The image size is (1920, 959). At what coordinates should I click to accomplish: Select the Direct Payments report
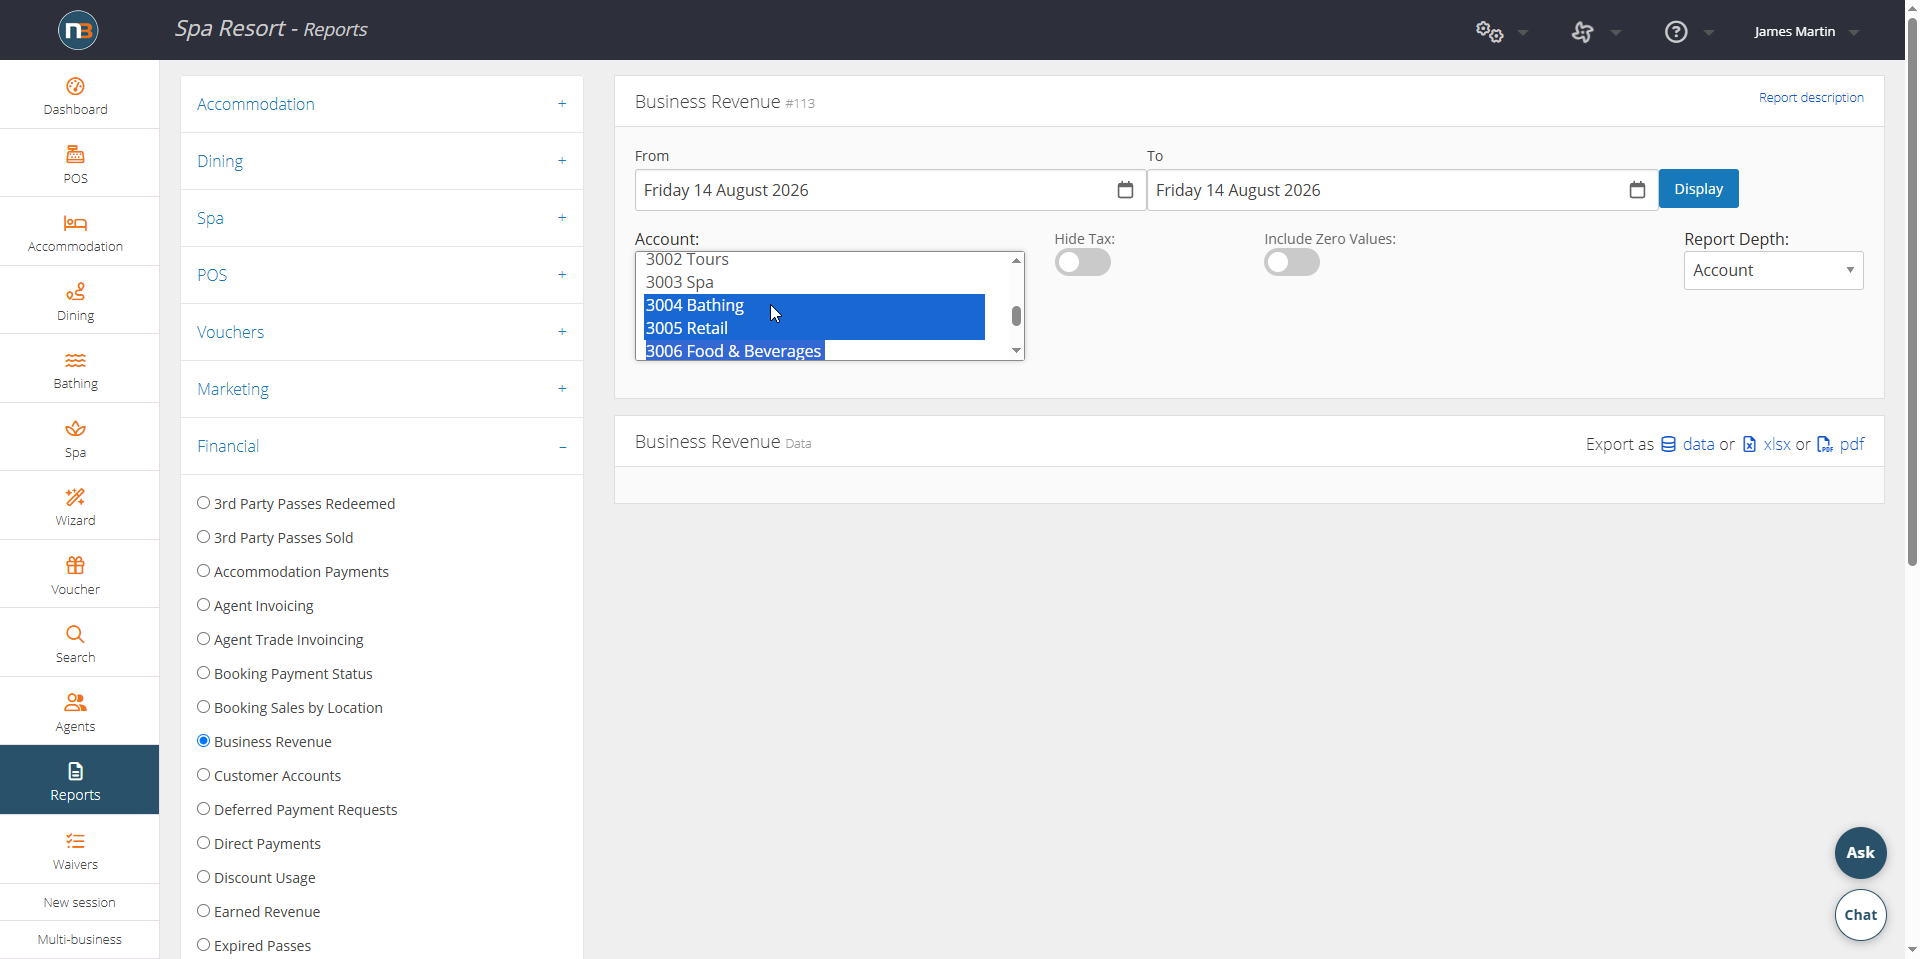click(x=203, y=843)
